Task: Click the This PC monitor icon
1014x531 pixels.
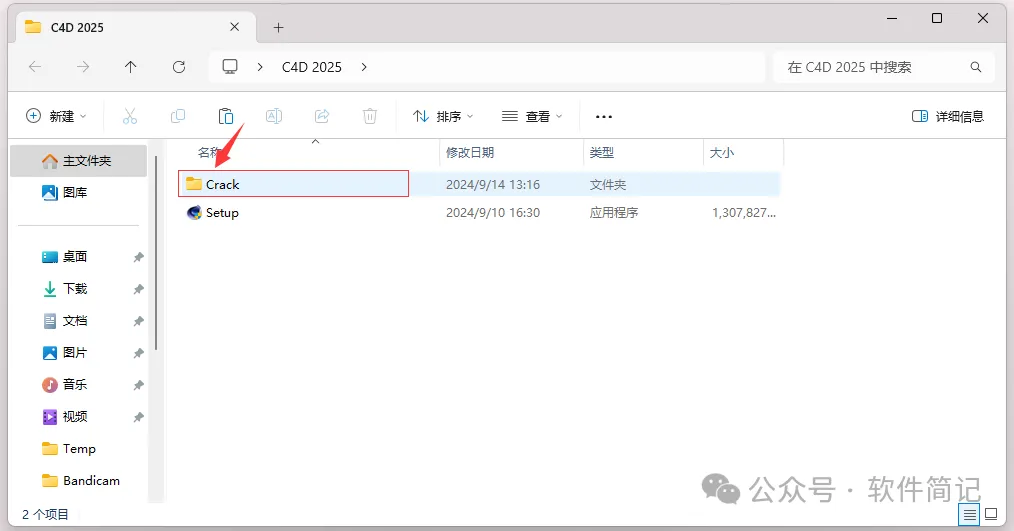Action: pyautogui.click(x=230, y=67)
